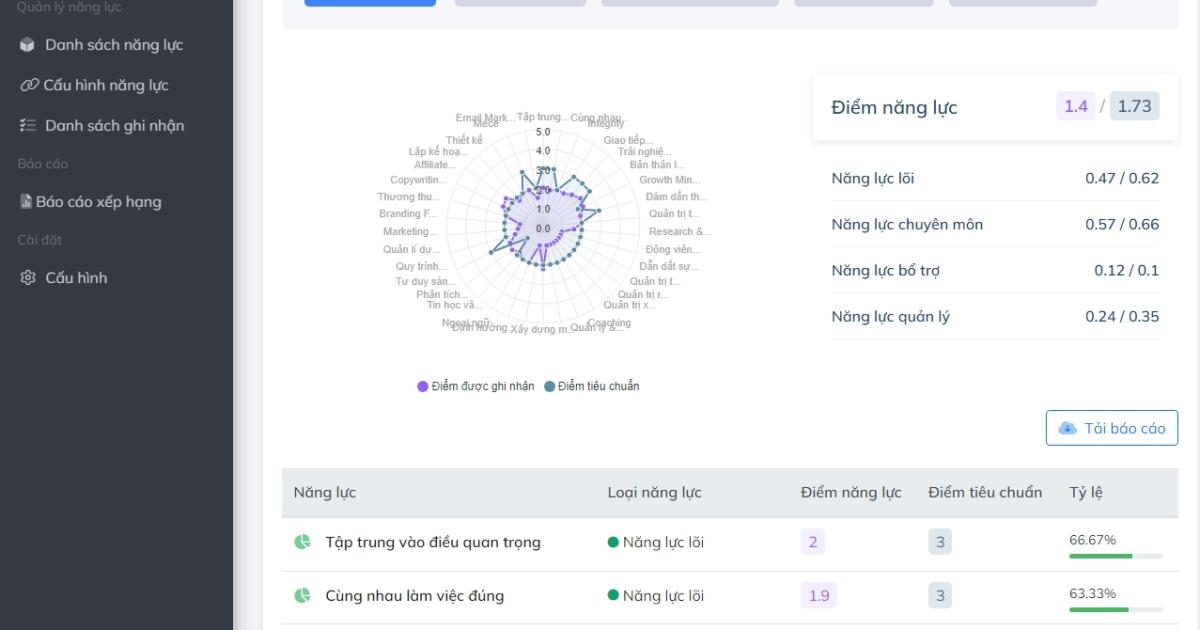Image resolution: width=1200 pixels, height=630 pixels.
Task: Click the checklist icon beside Danh sách ghi nhận
Action: click(x=27, y=125)
